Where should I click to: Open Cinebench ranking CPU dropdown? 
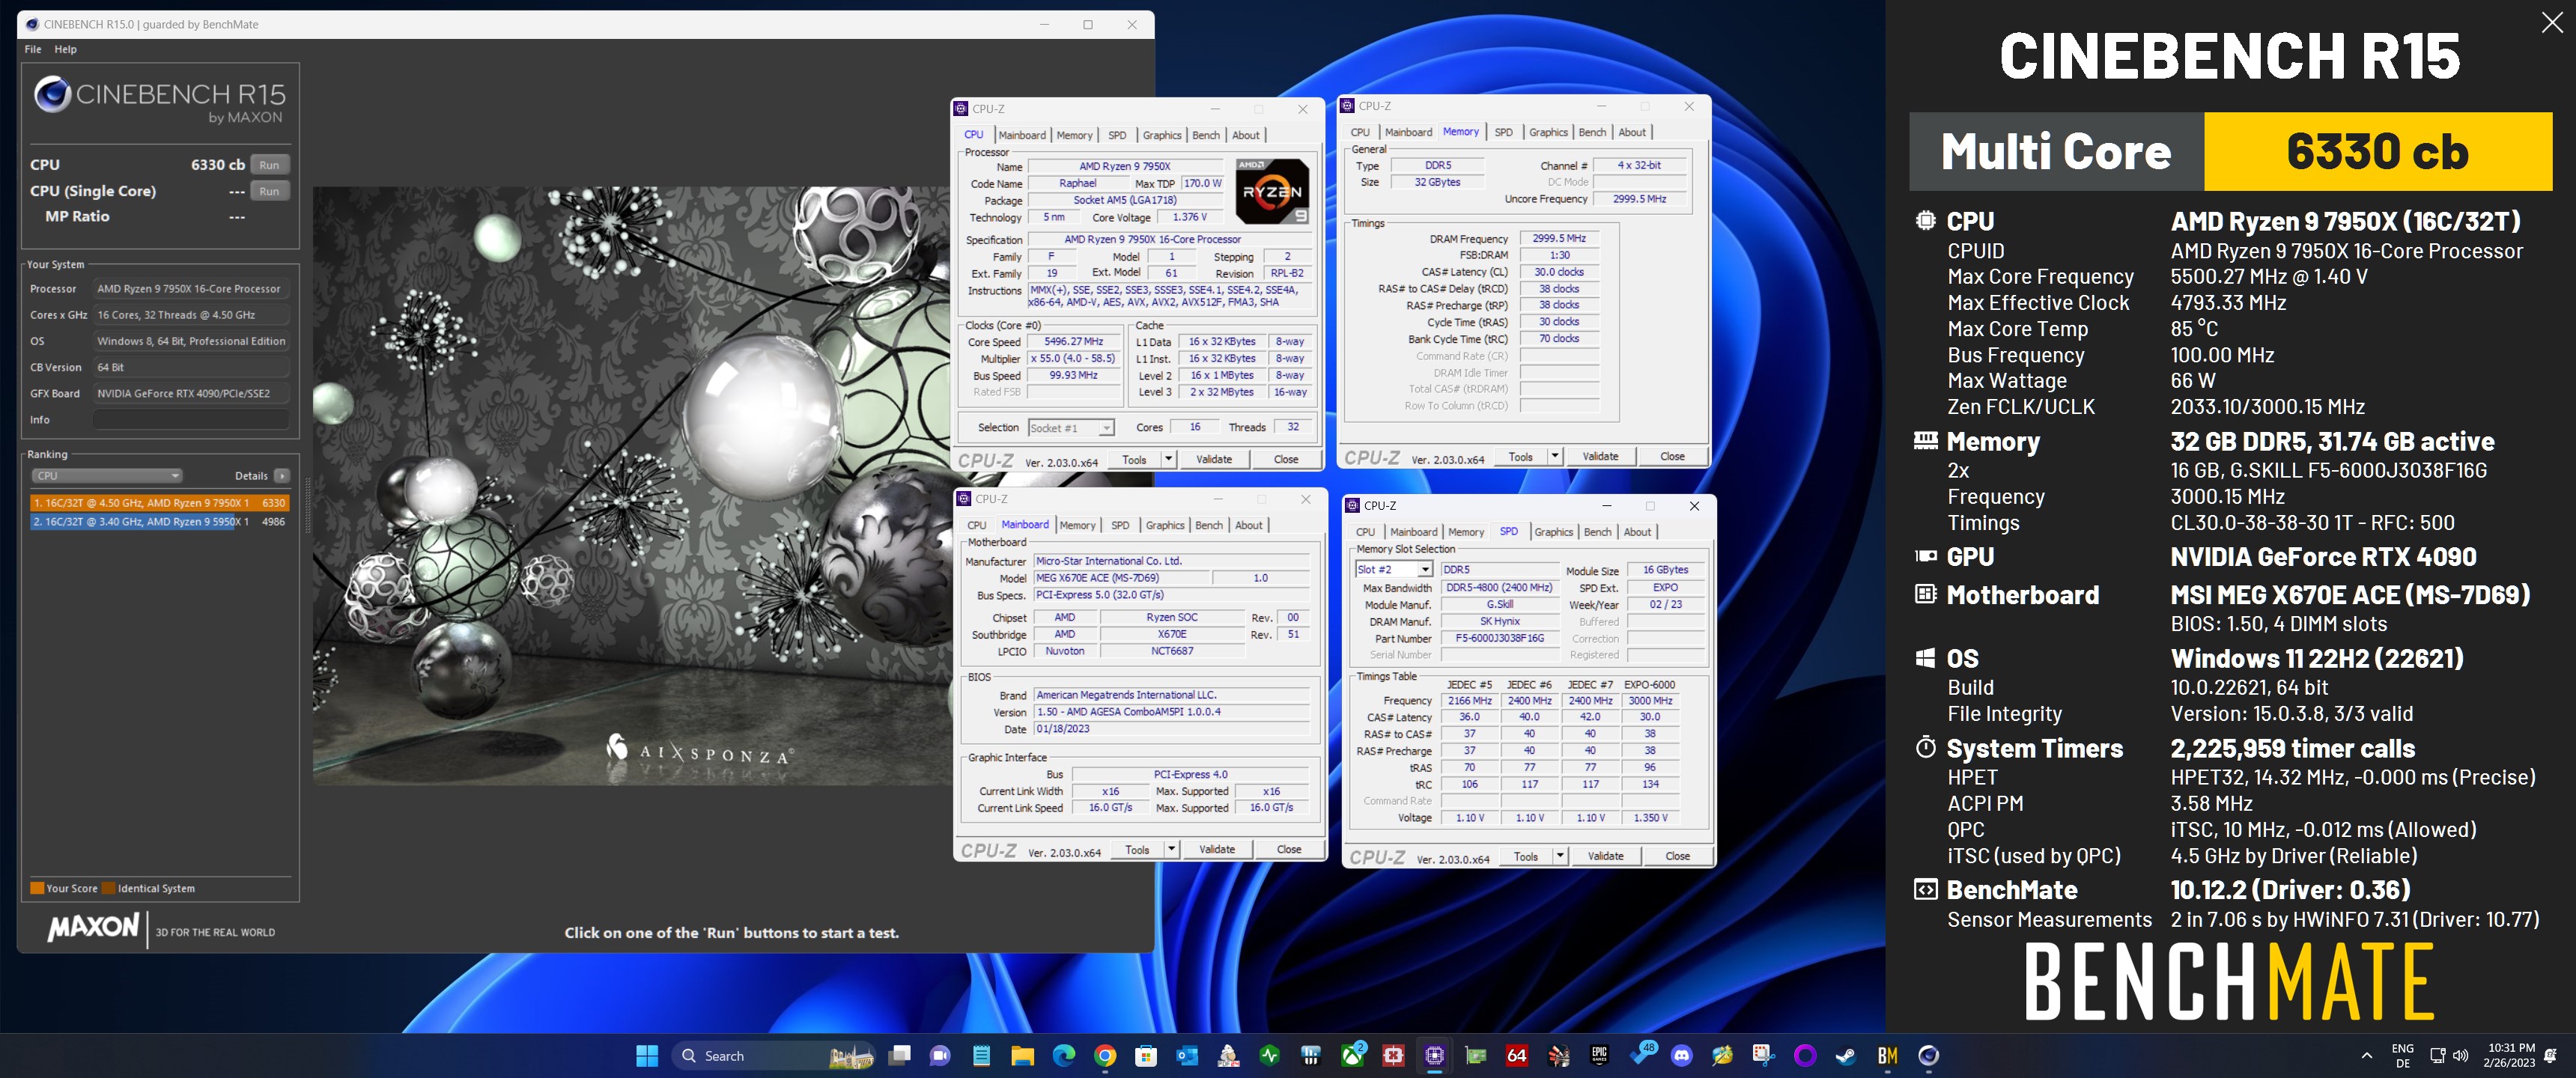click(107, 476)
